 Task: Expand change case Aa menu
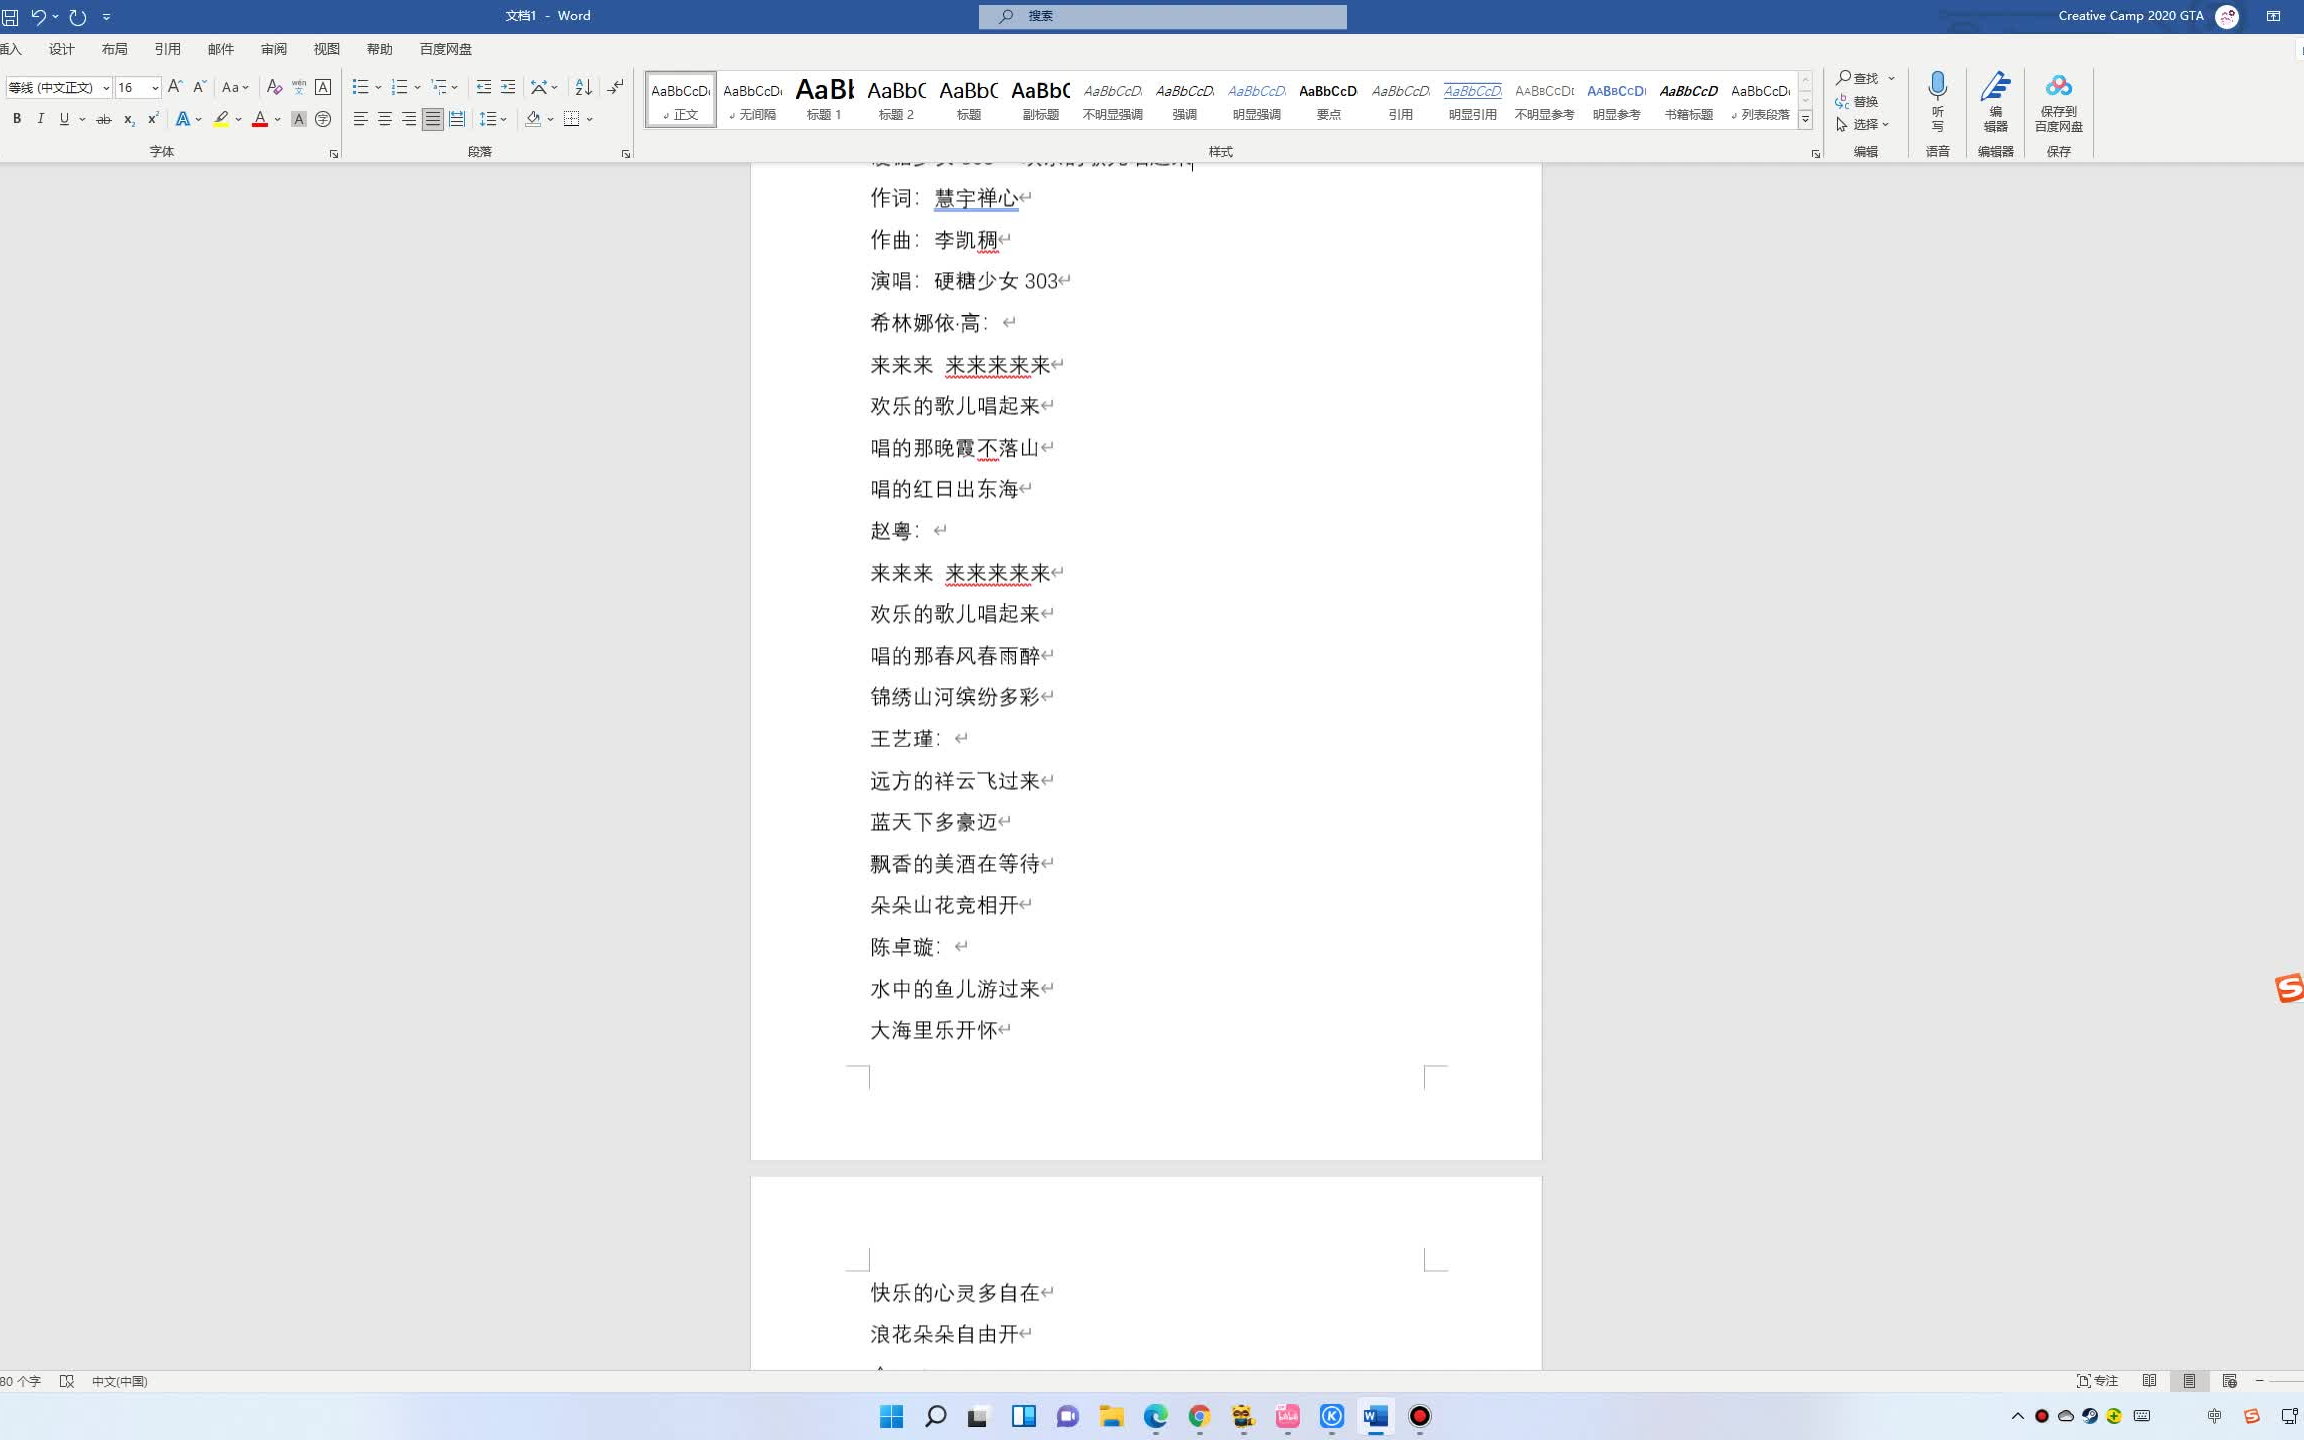(x=235, y=87)
